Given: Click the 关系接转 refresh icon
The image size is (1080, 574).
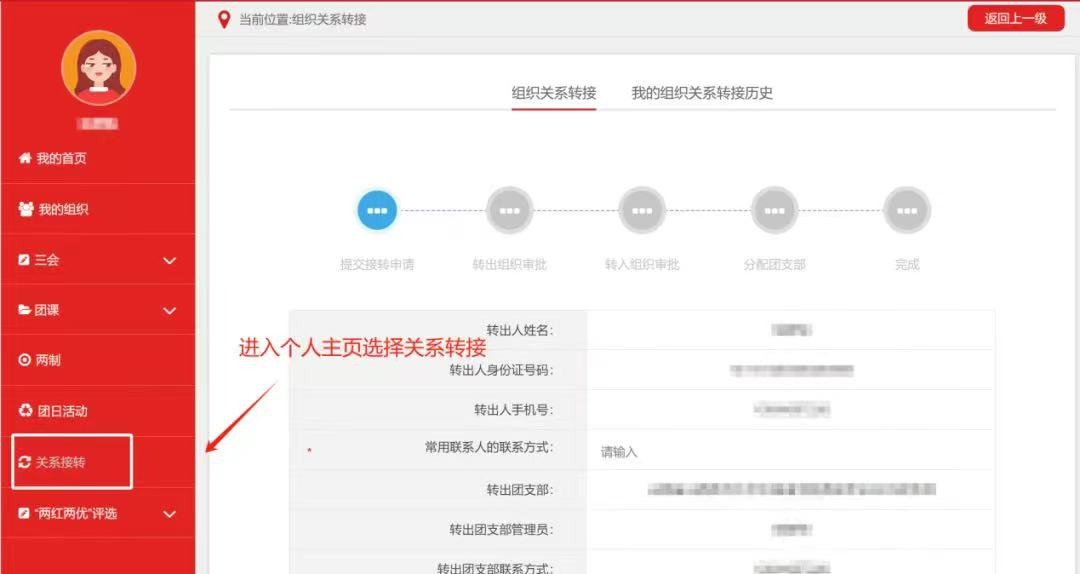Looking at the screenshot, I should tap(25, 462).
